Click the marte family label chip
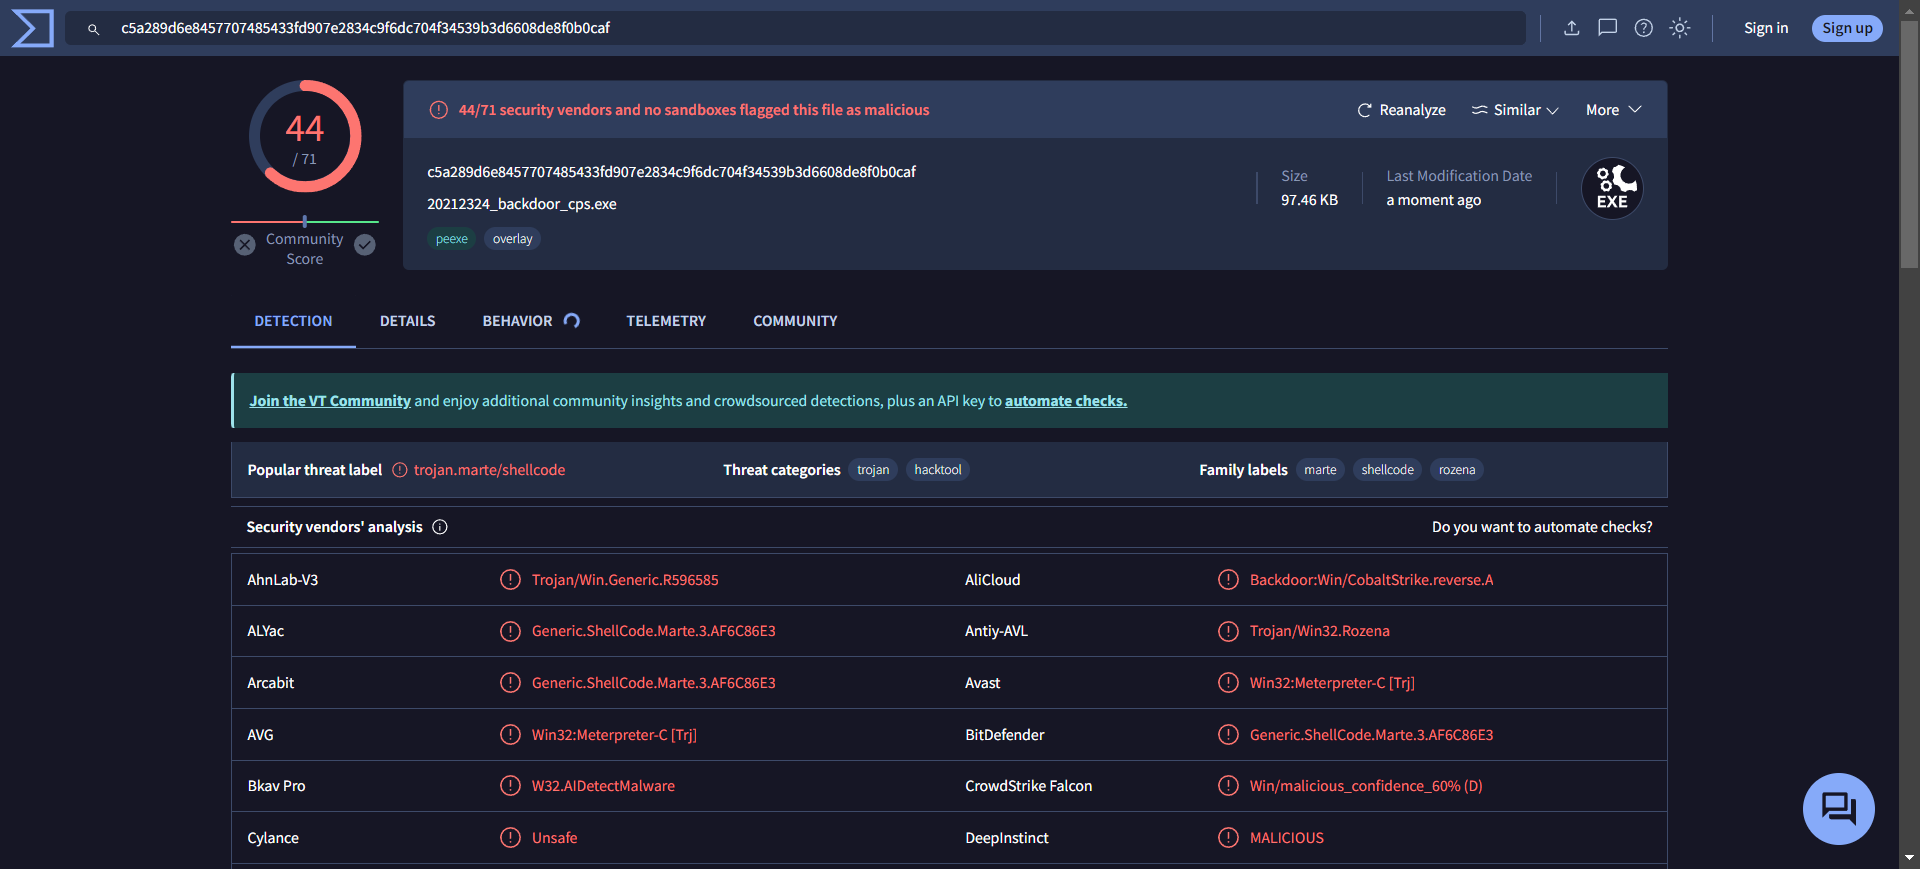Screen dimensions: 1920x869 tap(1320, 470)
